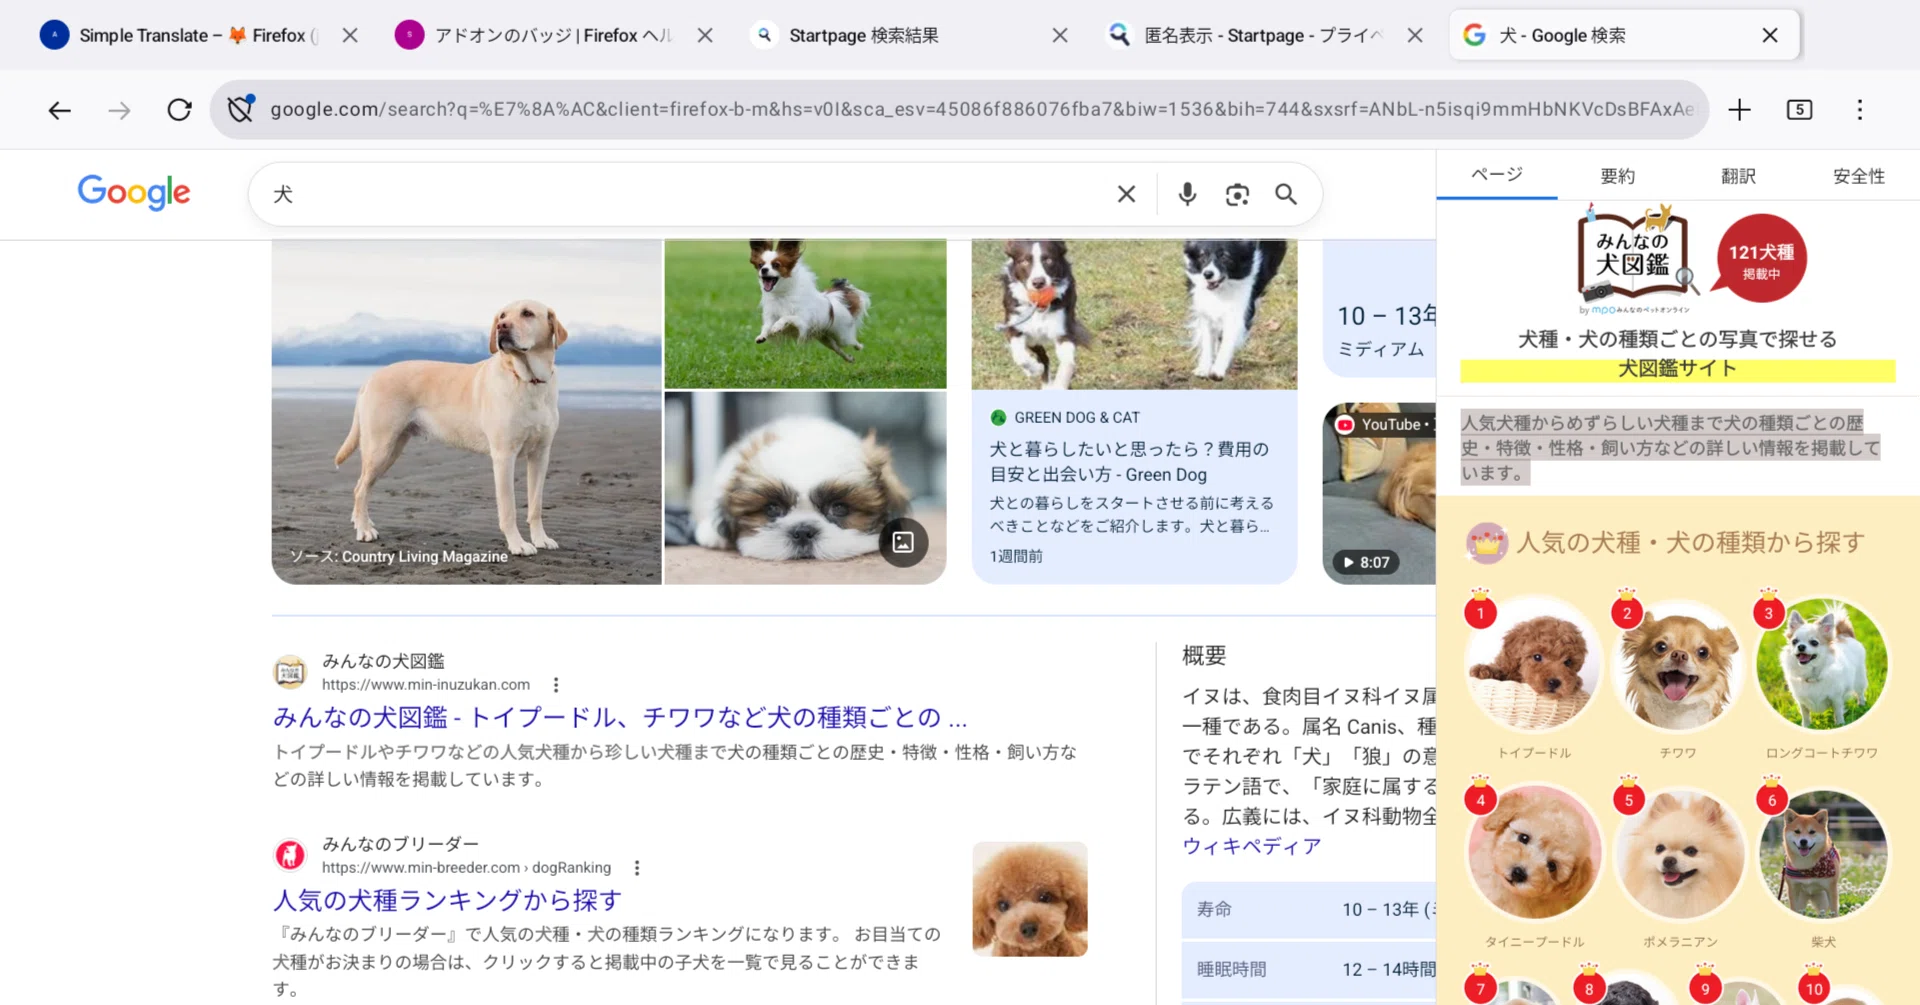Open the Border Collie with ball photo
1920x1005 pixels.
pyautogui.click(x=1134, y=314)
